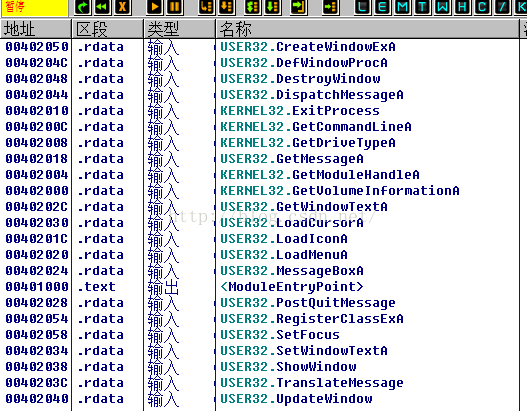527x411 pixels.
Task: Sort by the 地址 column header
Action: (x=36, y=29)
